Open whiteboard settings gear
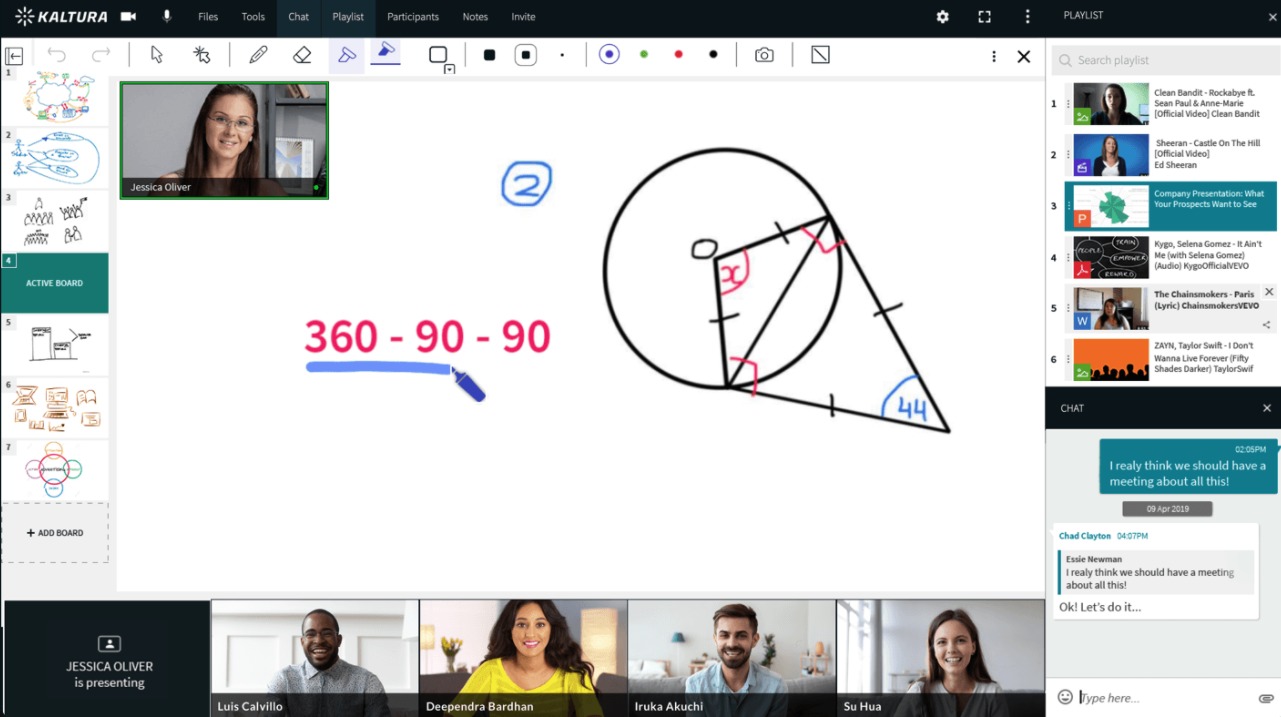The image size is (1281, 717). click(x=941, y=16)
